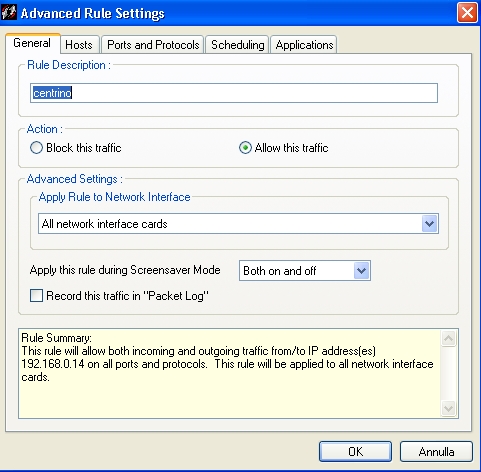481x472 pixels.
Task: Open the Ports and Protocols tab
Action: pyautogui.click(x=153, y=45)
